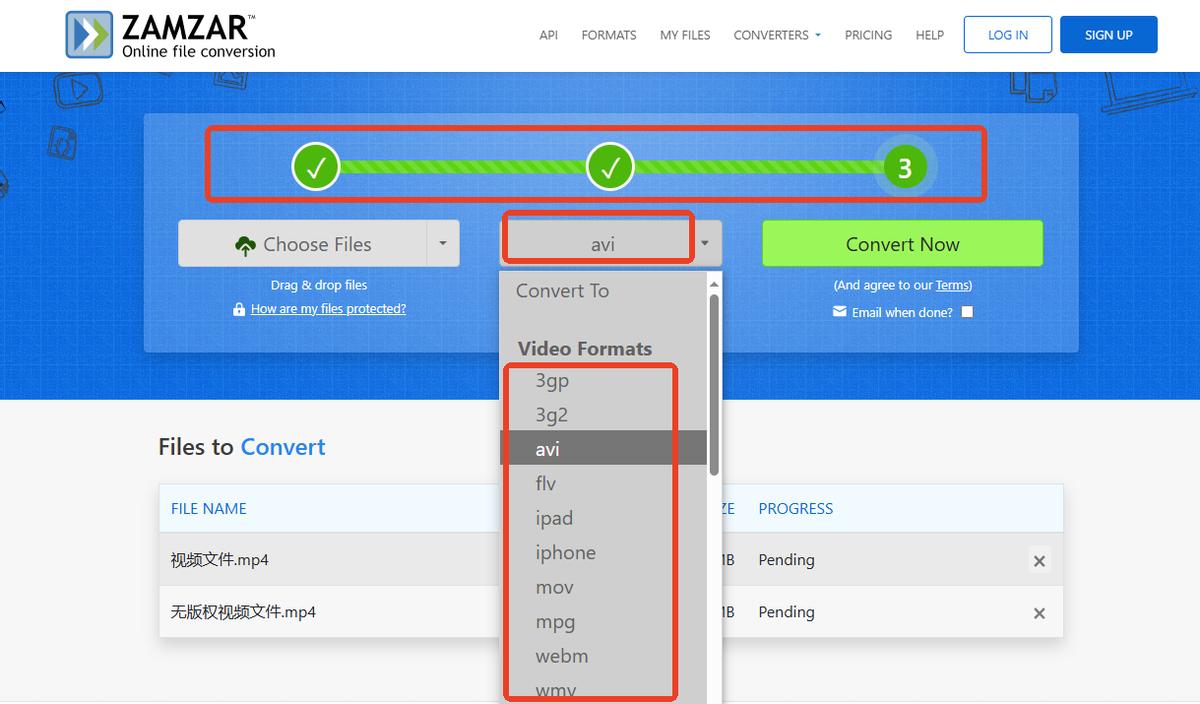
Task: Click the Sign Up button
Action: (1108, 35)
